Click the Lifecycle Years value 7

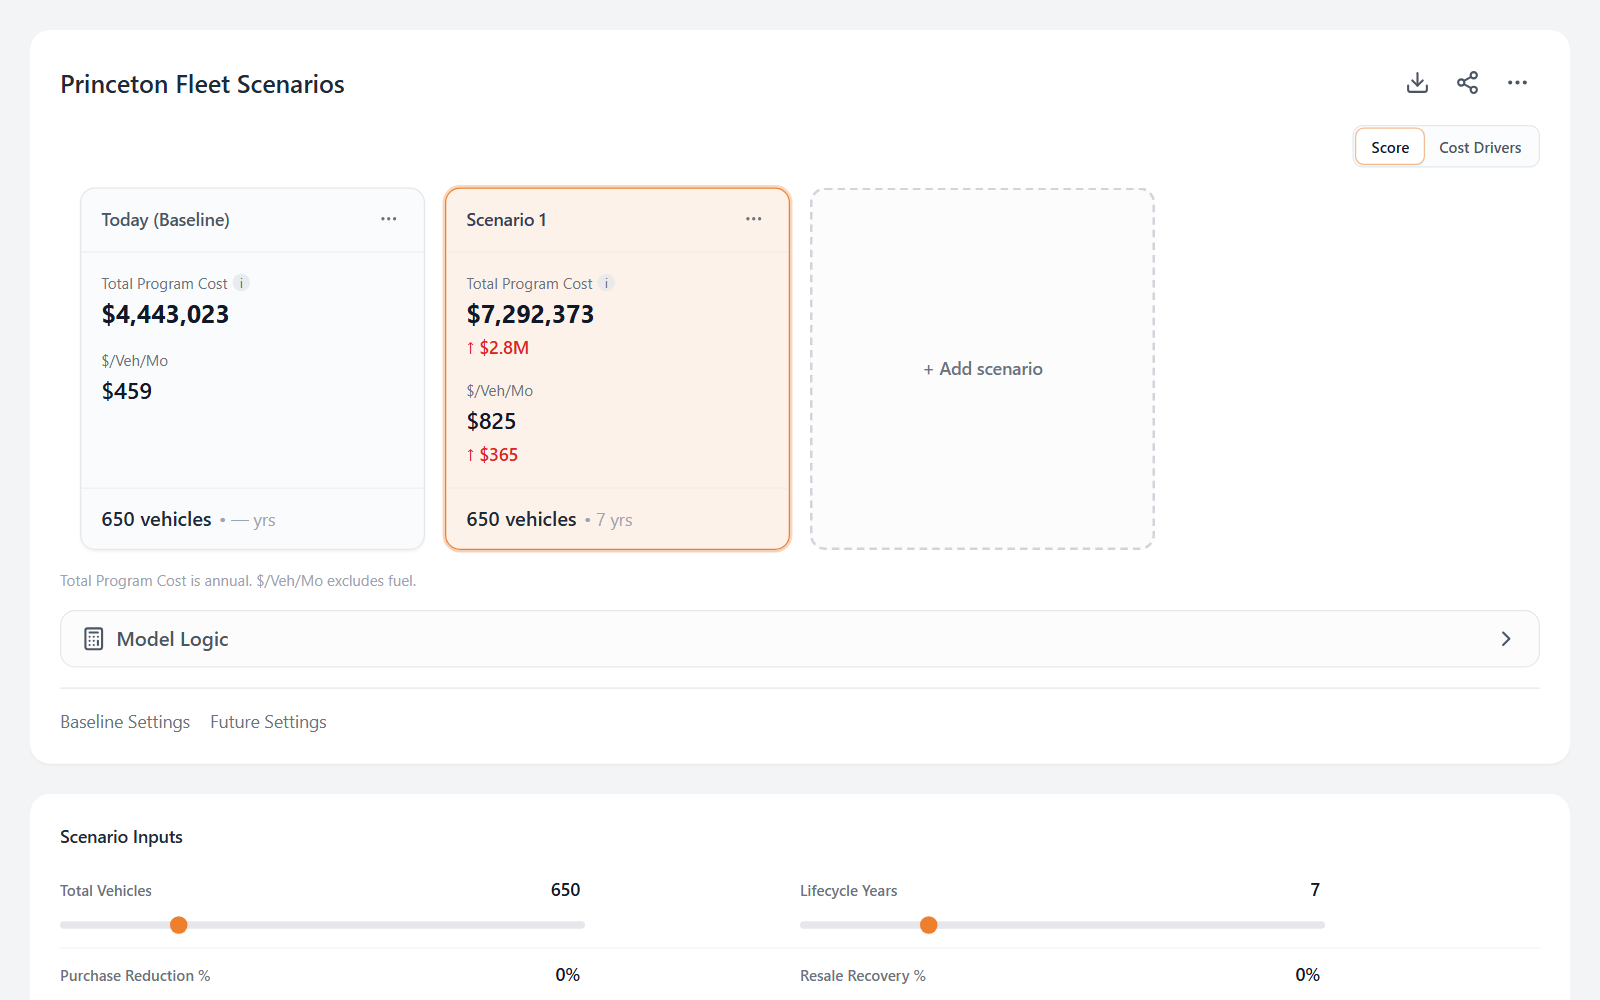pos(1315,890)
